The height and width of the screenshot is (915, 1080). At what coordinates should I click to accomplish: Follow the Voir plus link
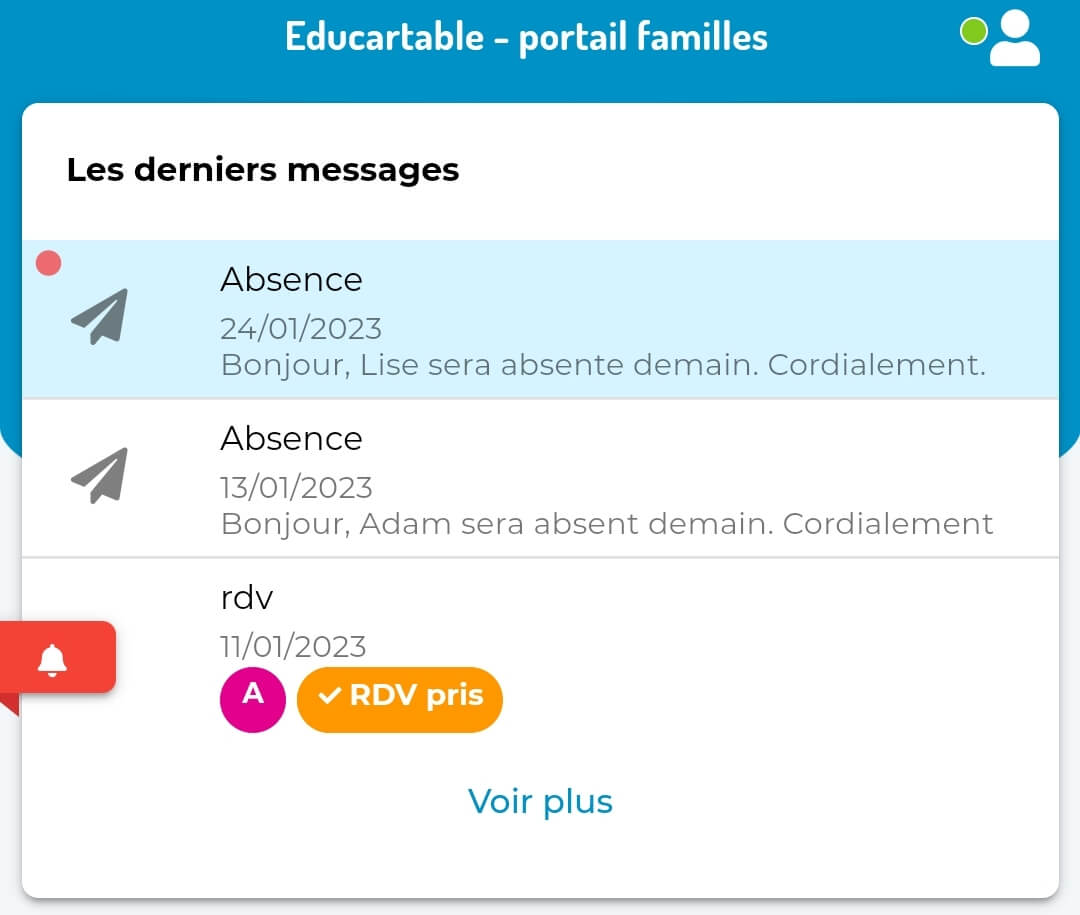(540, 801)
